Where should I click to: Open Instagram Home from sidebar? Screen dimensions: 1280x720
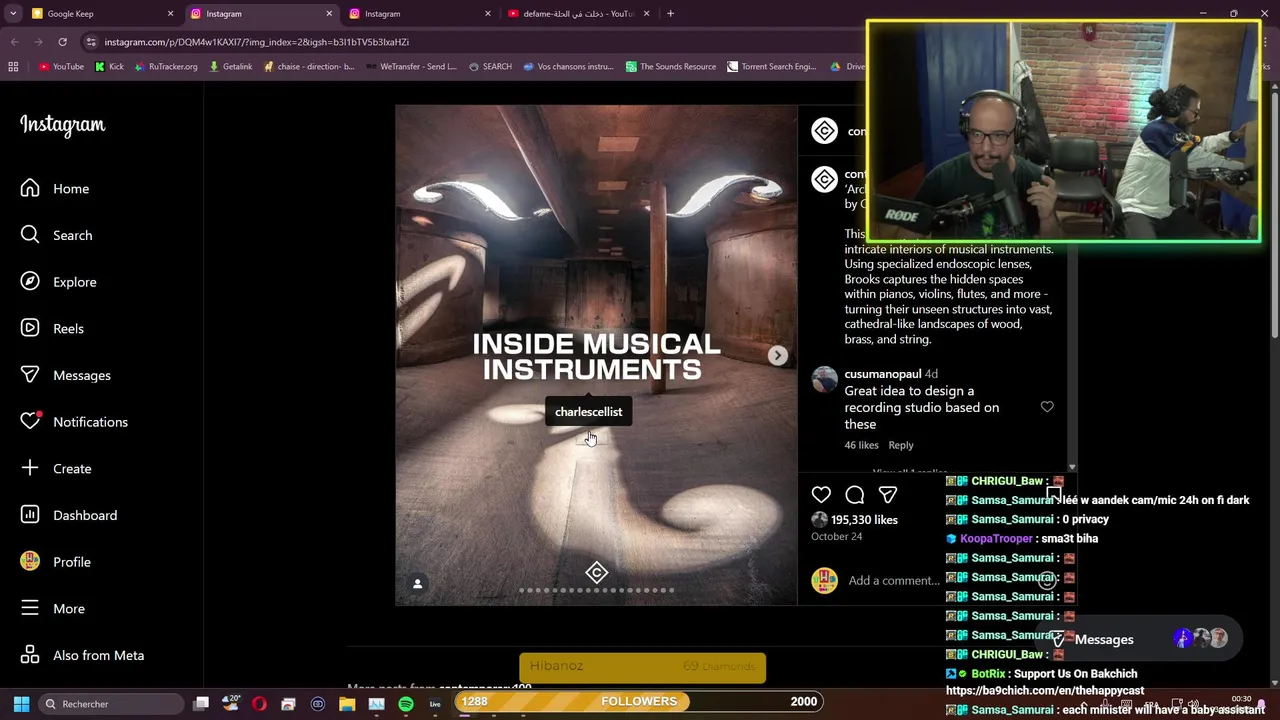(55, 189)
